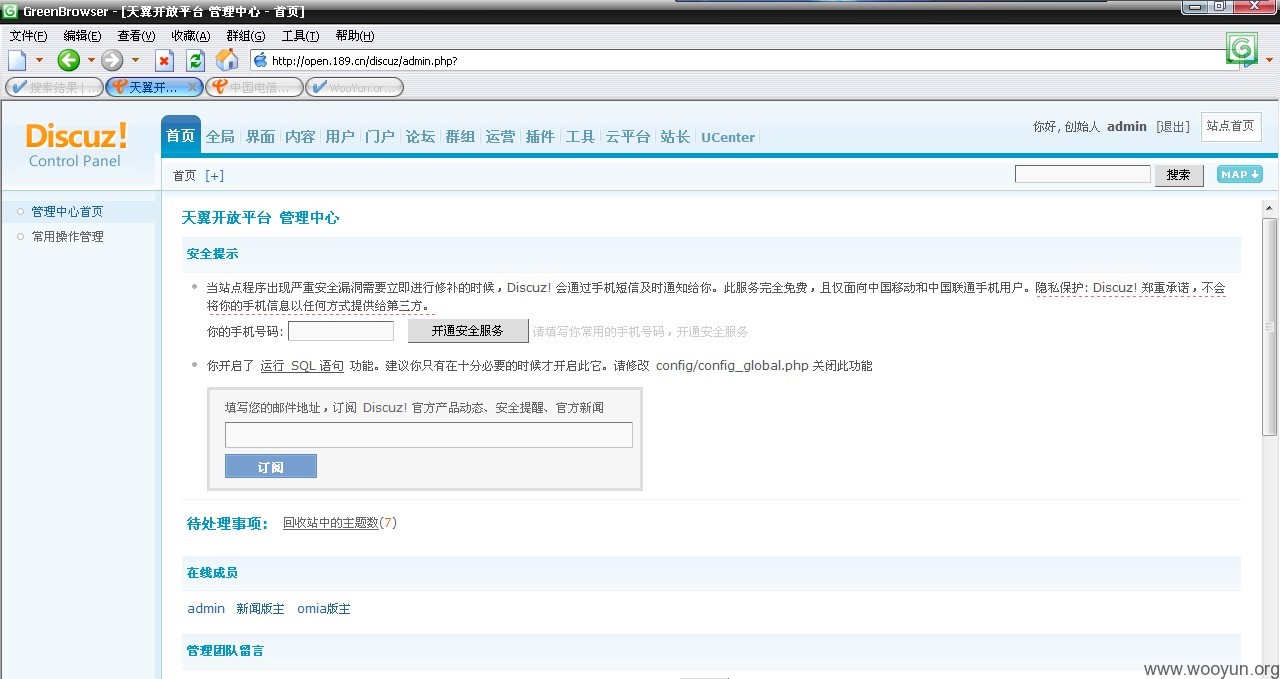Screen dimensions: 1280x679
Task: Select the 工具 admin nav tab
Action: pyautogui.click(x=580, y=137)
